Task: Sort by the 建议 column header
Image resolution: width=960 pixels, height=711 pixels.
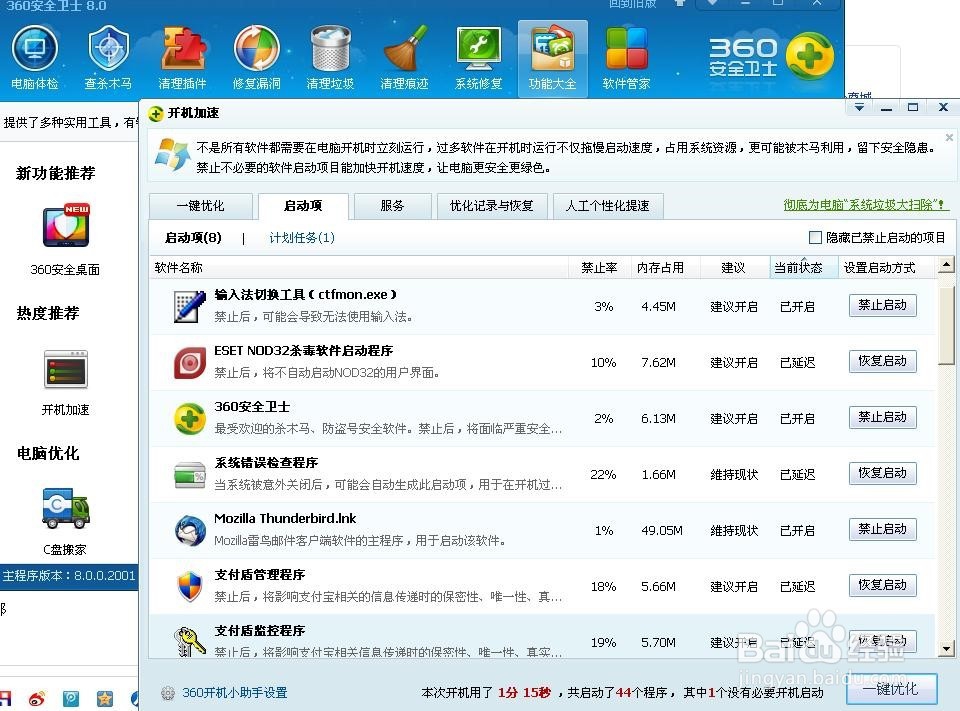Action: click(x=733, y=268)
